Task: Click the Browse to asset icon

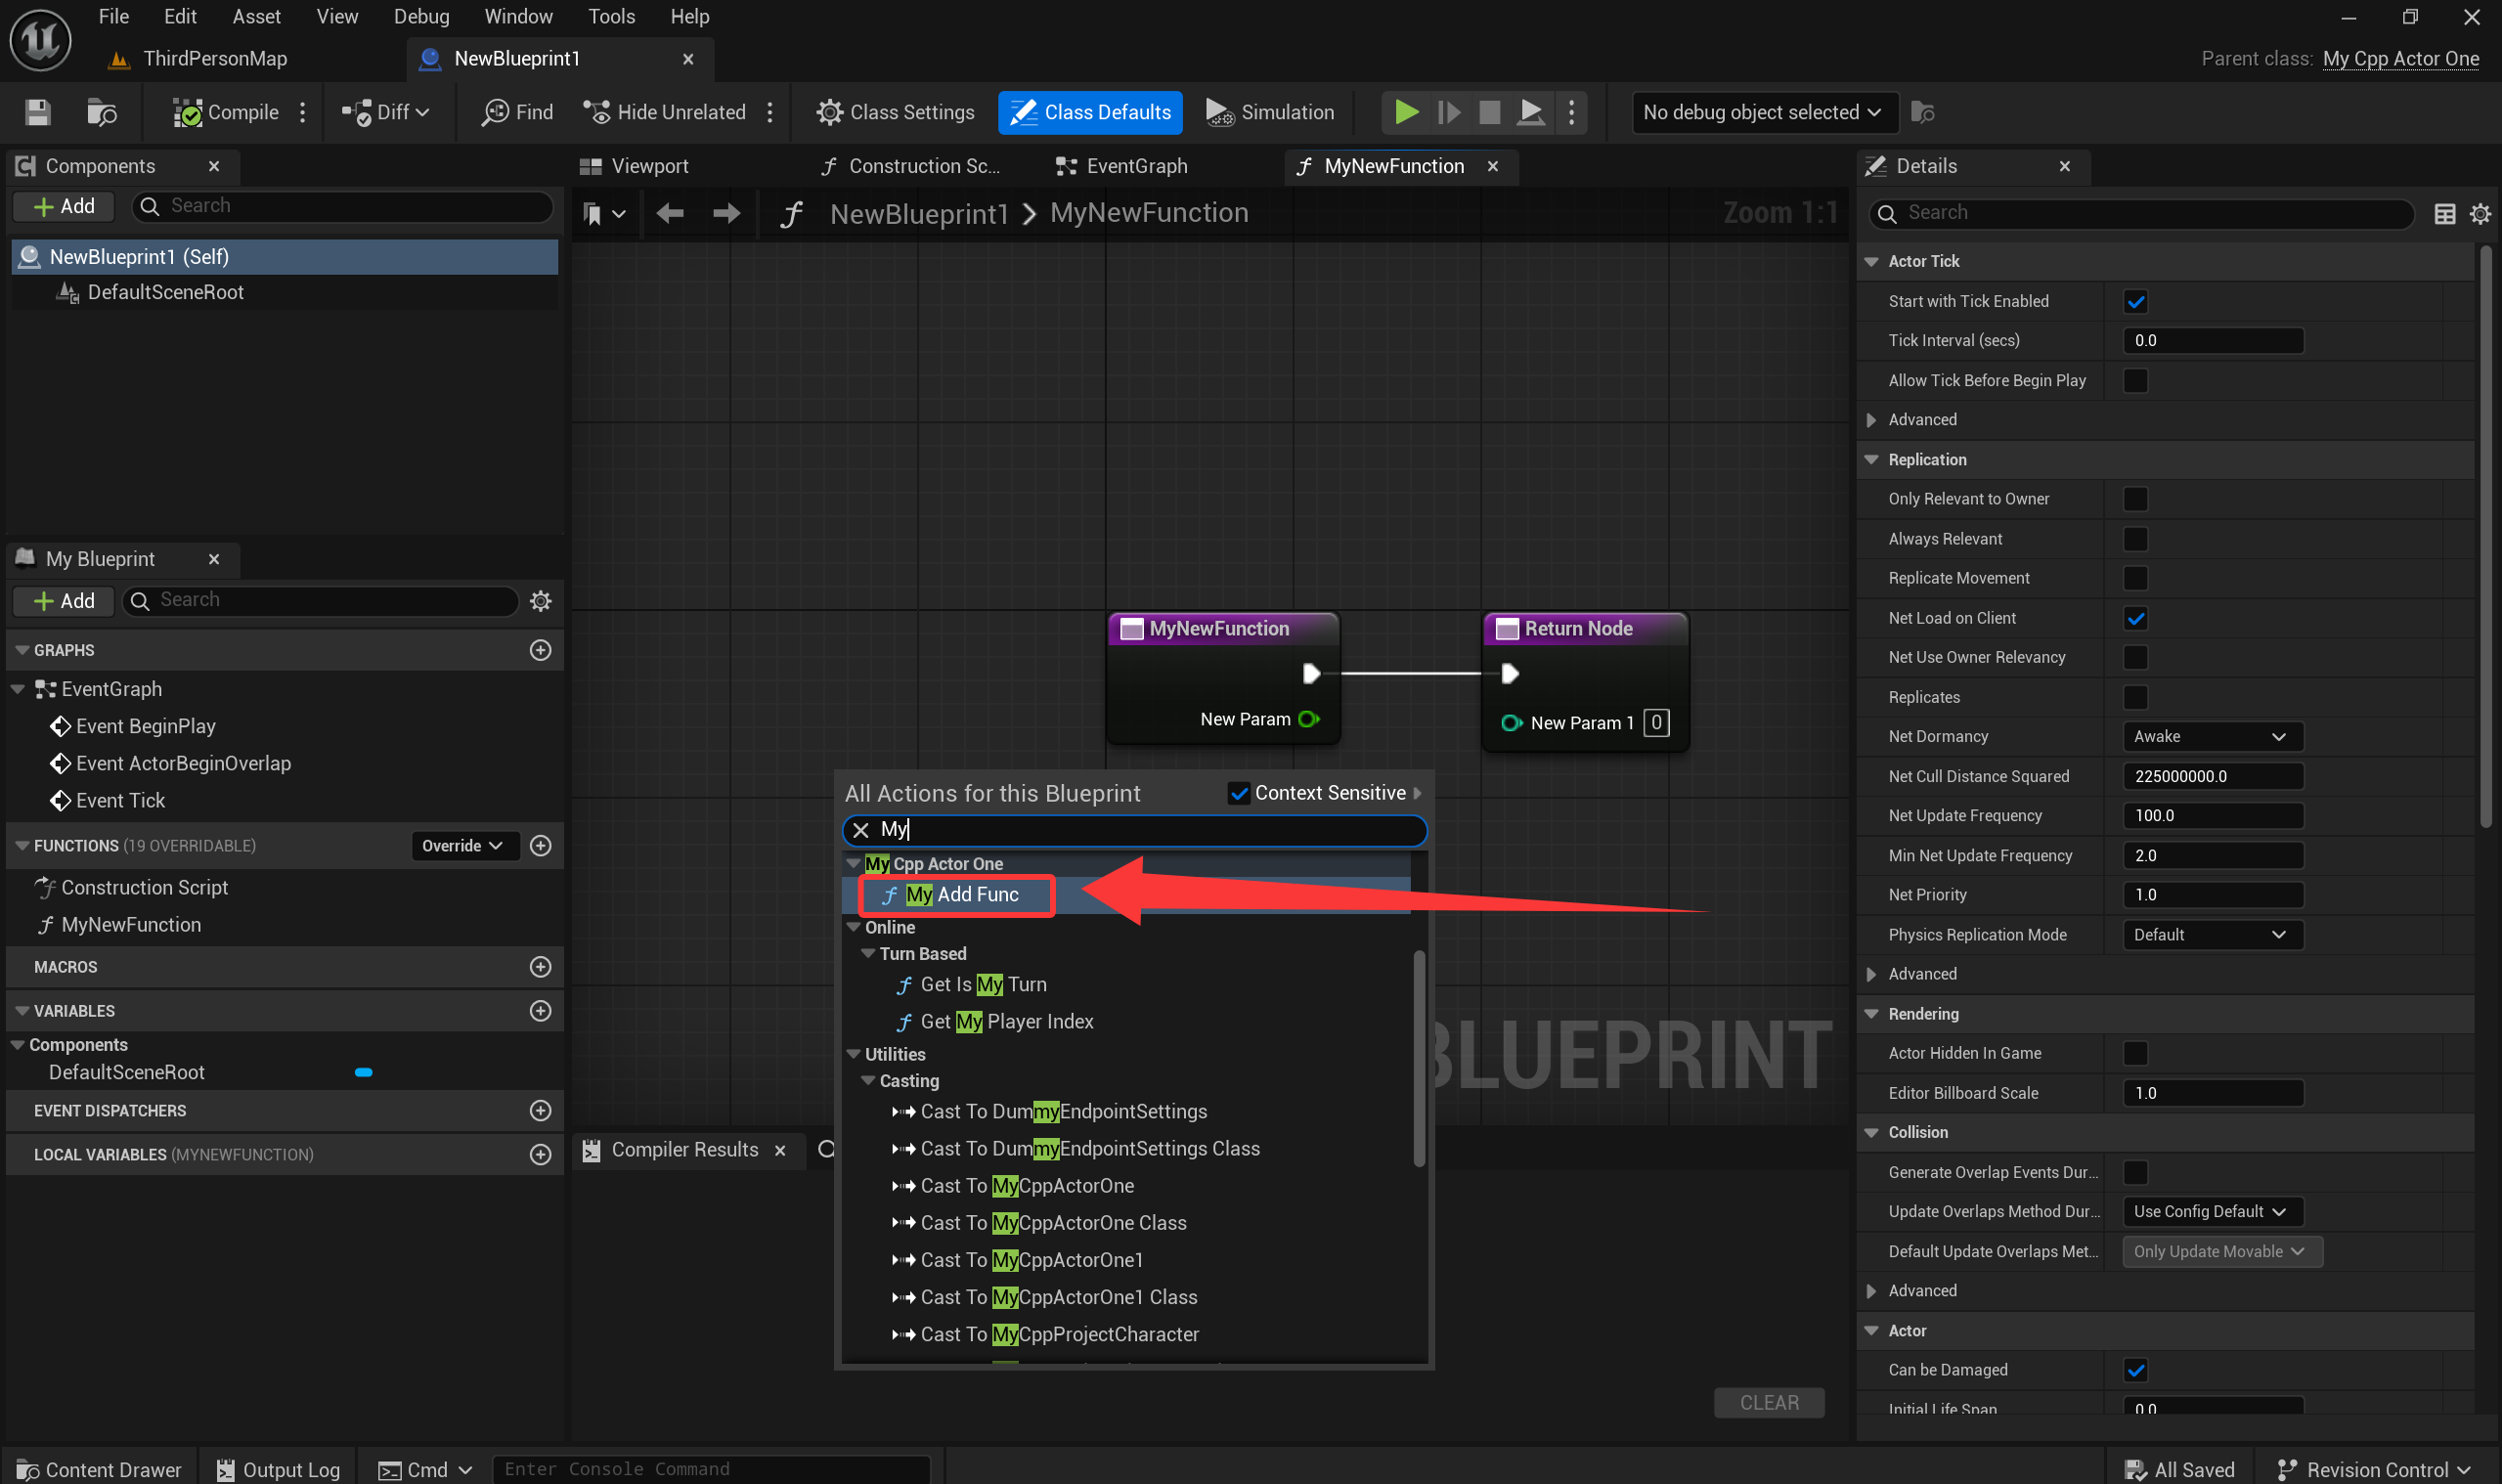Action: point(101,112)
